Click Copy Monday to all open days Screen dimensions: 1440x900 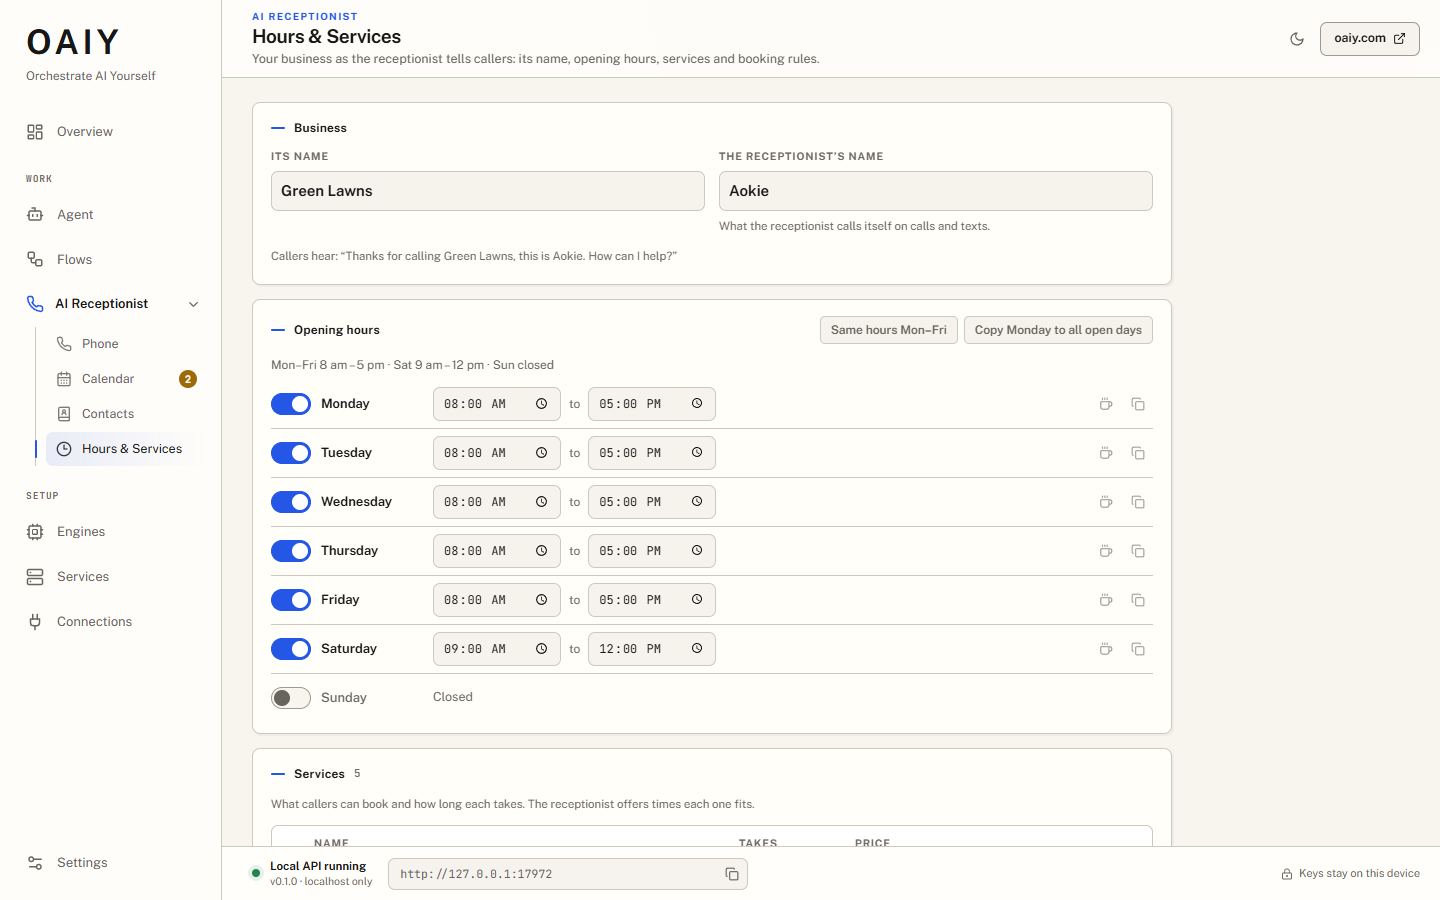coord(1058,330)
